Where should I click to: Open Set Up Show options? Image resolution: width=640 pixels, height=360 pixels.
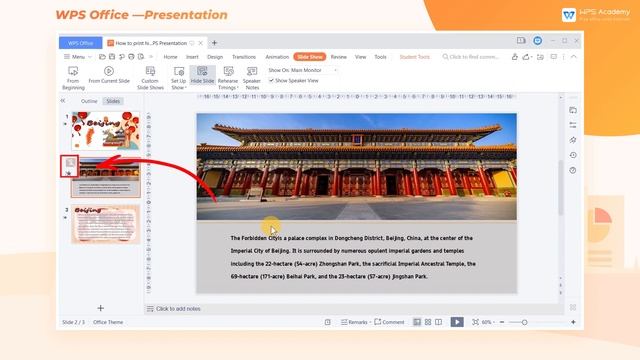click(178, 77)
